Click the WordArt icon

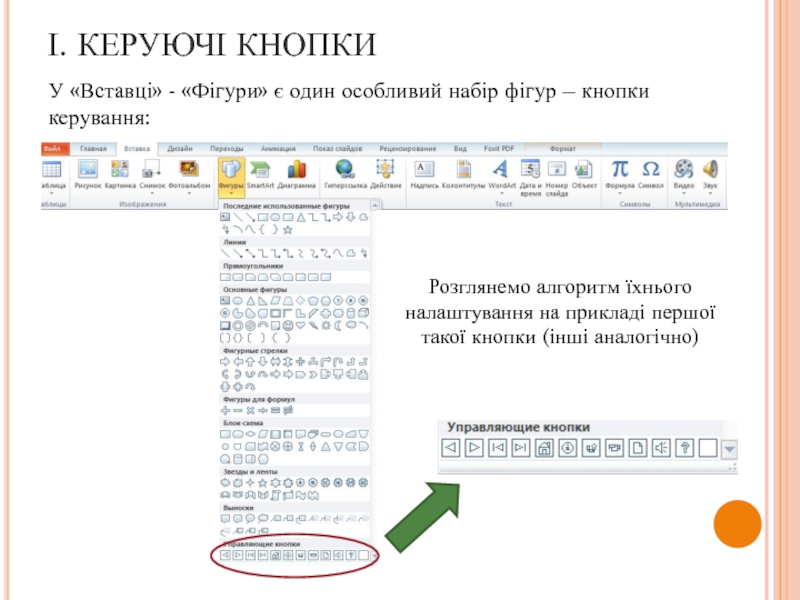pyautogui.click(x=501, y=169)
